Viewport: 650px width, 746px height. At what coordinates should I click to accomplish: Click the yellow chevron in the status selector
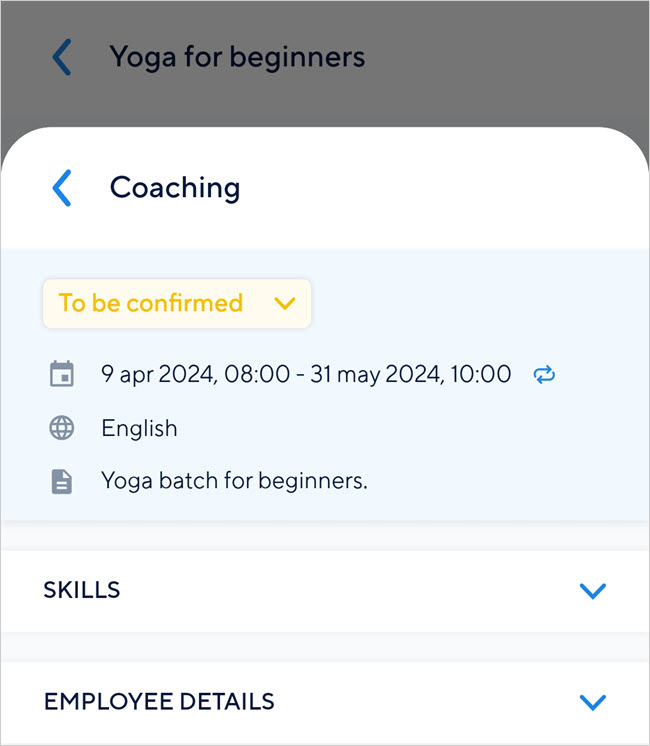[285, 303]
